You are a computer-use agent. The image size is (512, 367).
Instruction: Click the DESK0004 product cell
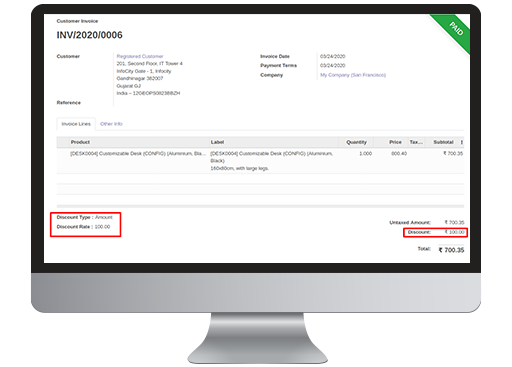138,154
